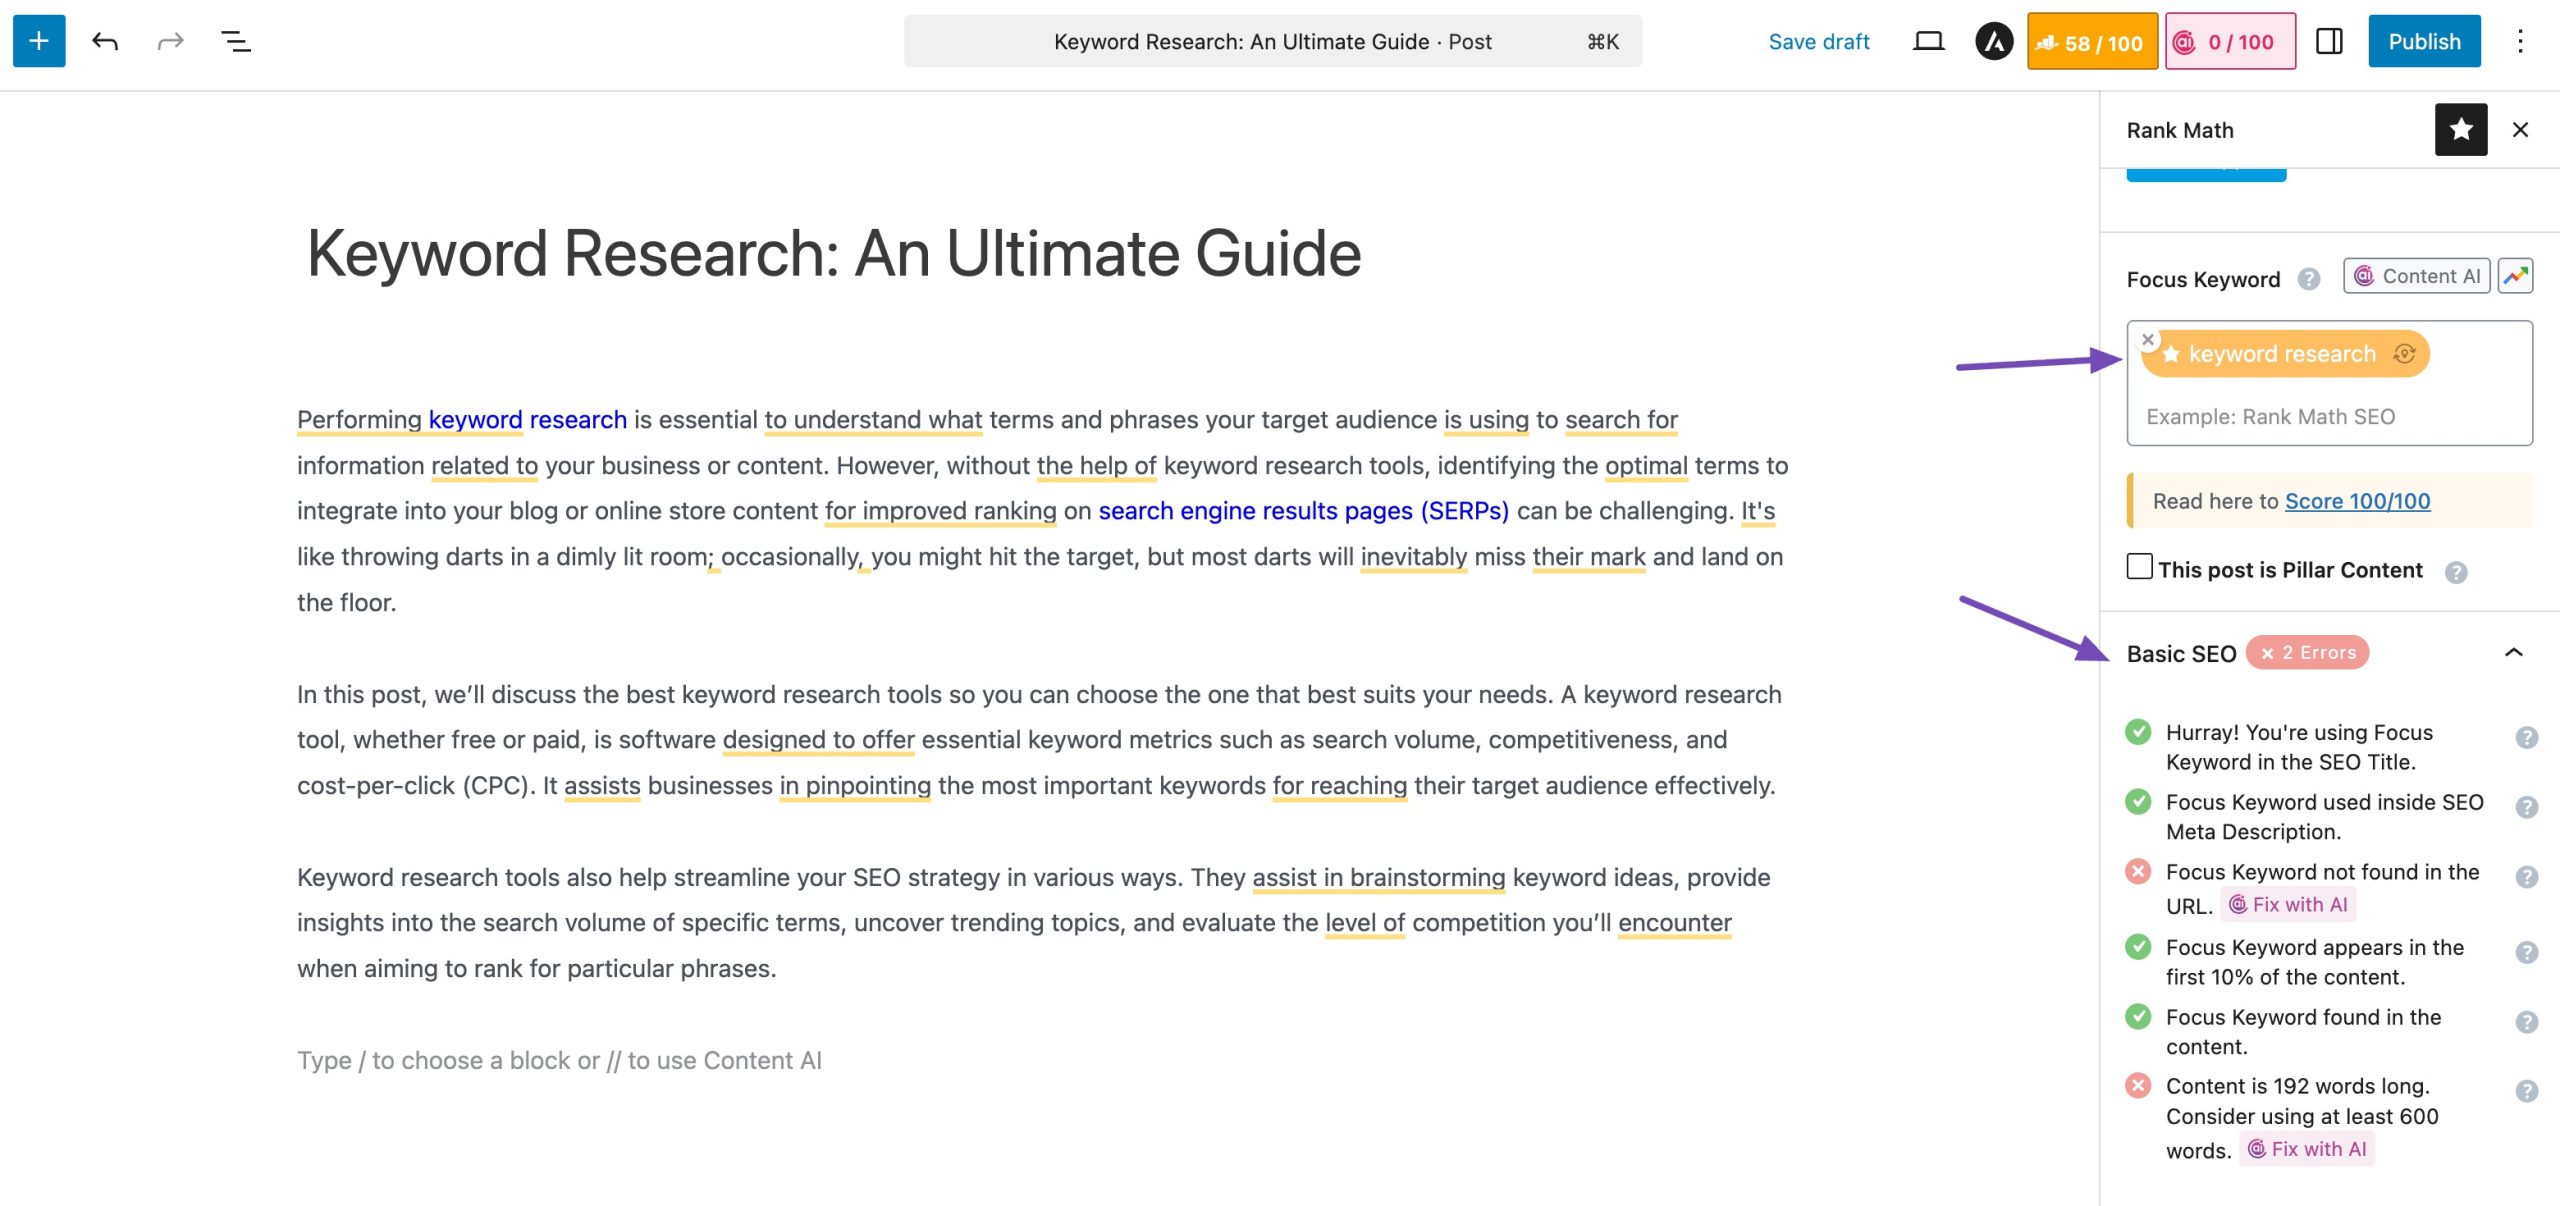Open the document overview list icon
The image size is (2560, 1206).
click(236, 41)
